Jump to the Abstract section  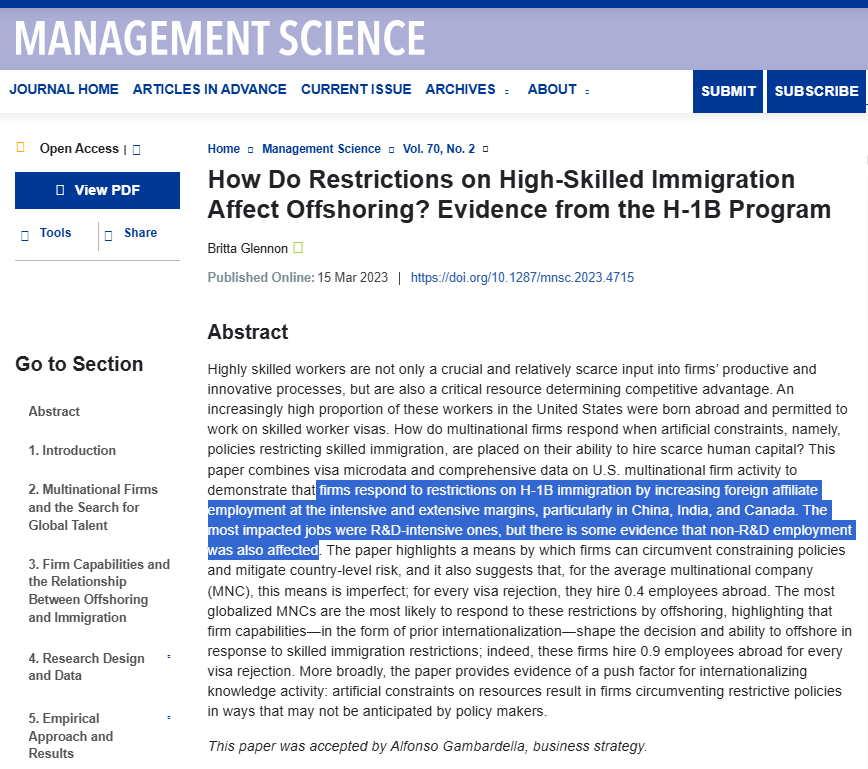click(x=54, y=411)
